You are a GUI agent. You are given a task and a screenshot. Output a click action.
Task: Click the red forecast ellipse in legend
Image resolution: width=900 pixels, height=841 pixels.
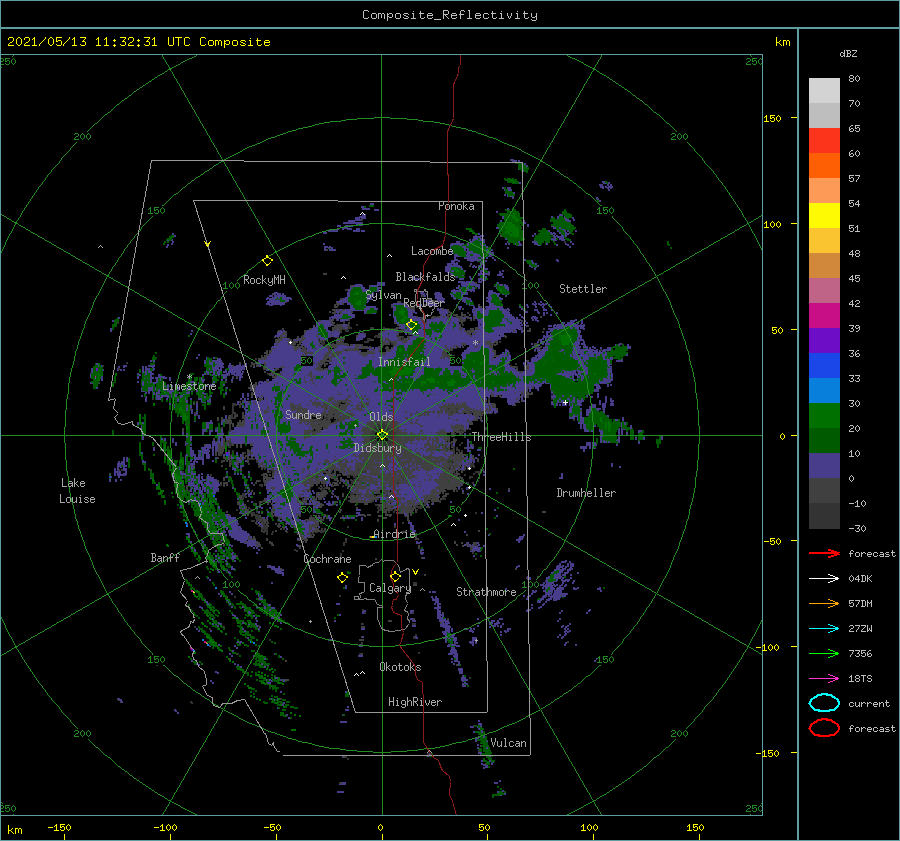[x=824, y=728]
